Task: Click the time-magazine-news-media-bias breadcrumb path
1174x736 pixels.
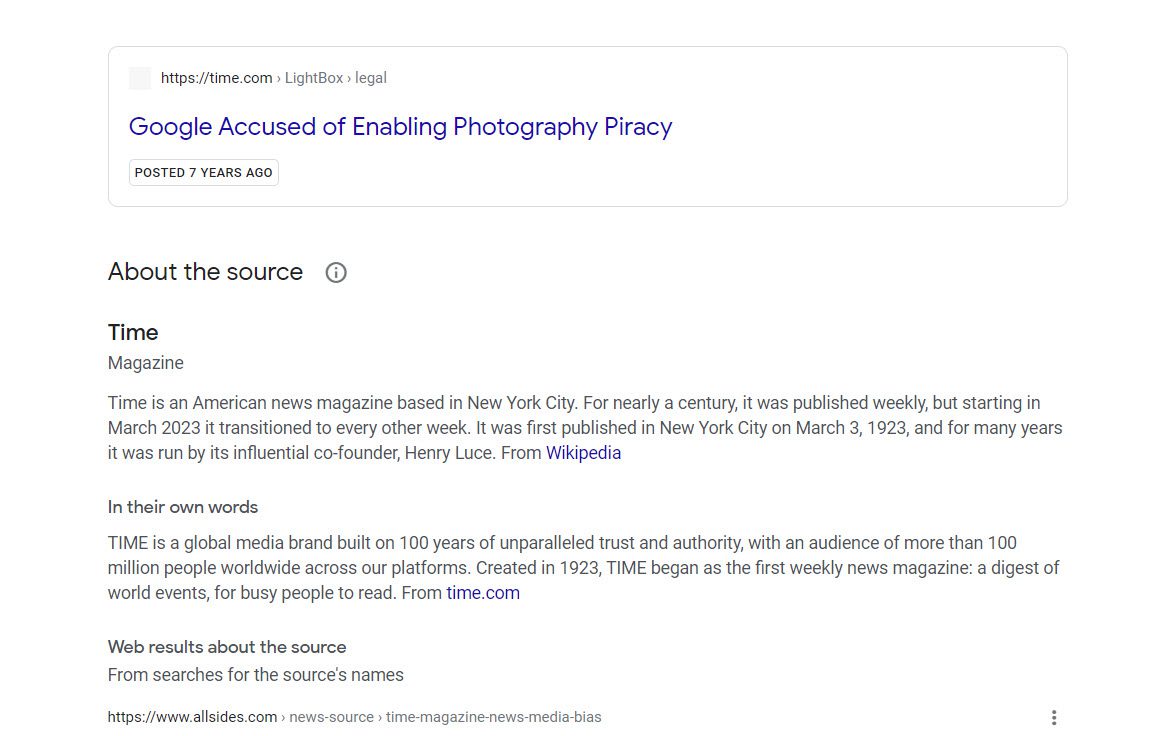Action: (493, 717)
